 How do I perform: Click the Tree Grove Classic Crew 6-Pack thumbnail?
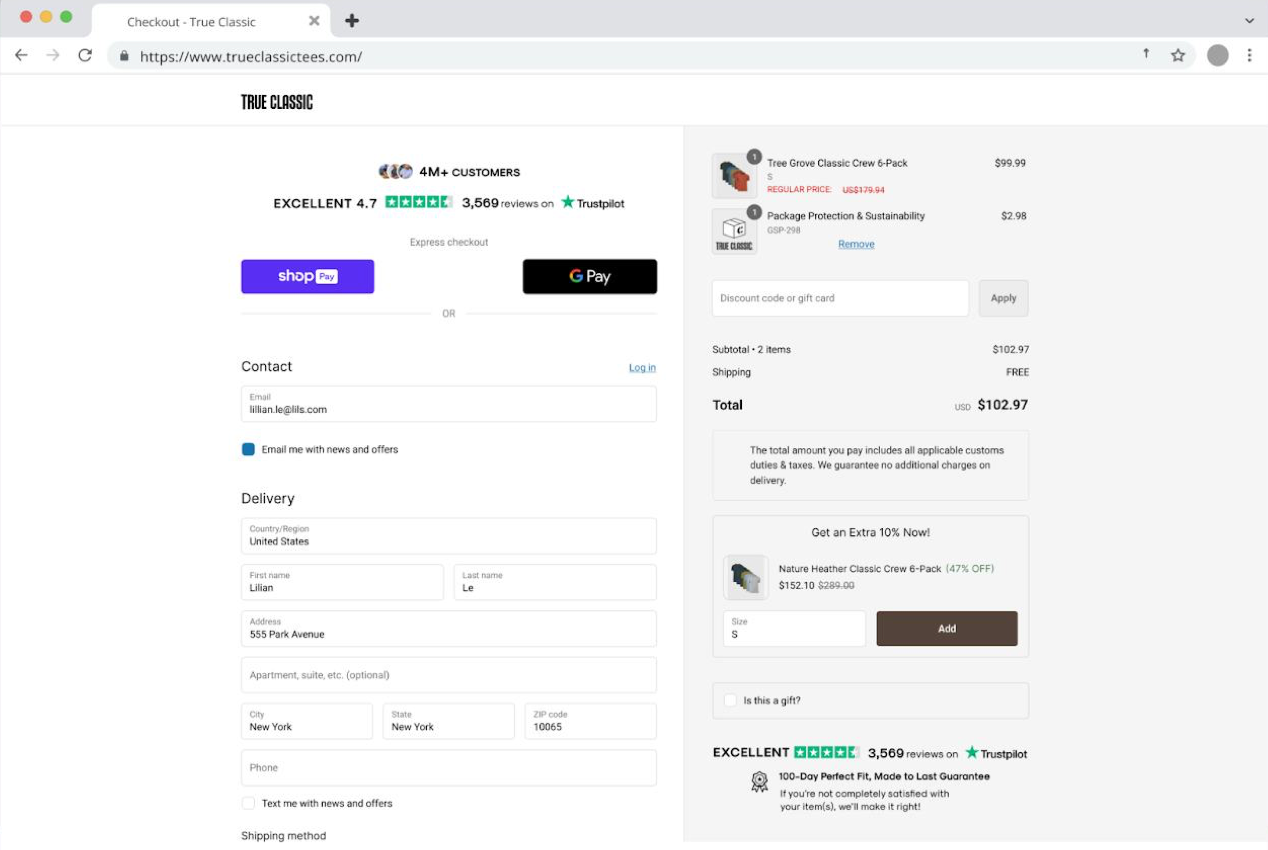tap(734, 177)
